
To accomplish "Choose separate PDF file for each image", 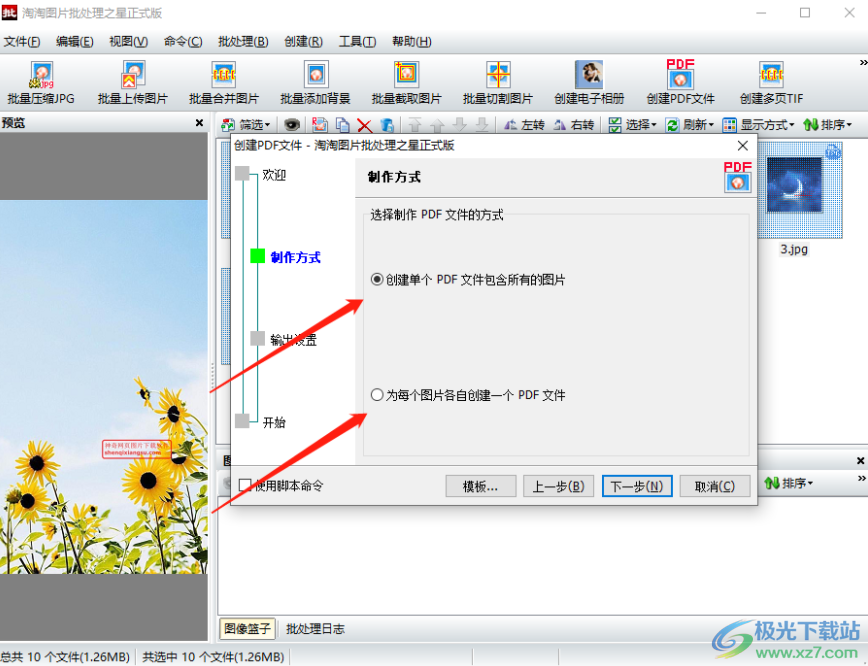I will pos(377,395).
